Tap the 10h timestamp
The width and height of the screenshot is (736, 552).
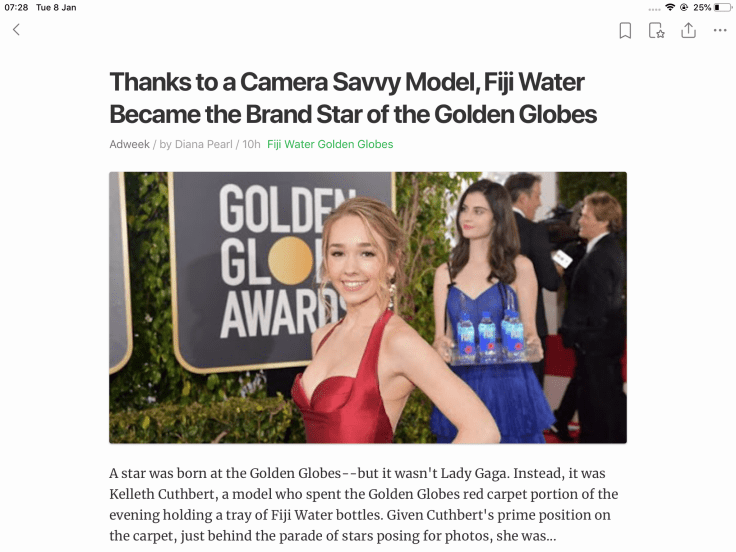pyautogui.click(x=251, y=144)
